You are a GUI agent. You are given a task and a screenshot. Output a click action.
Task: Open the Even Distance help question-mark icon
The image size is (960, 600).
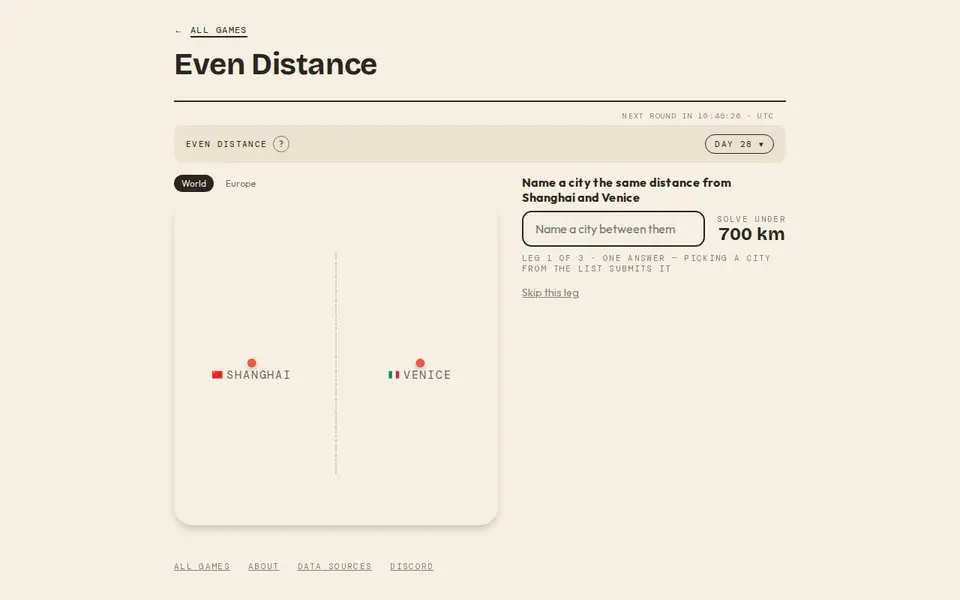coord(281,144)
